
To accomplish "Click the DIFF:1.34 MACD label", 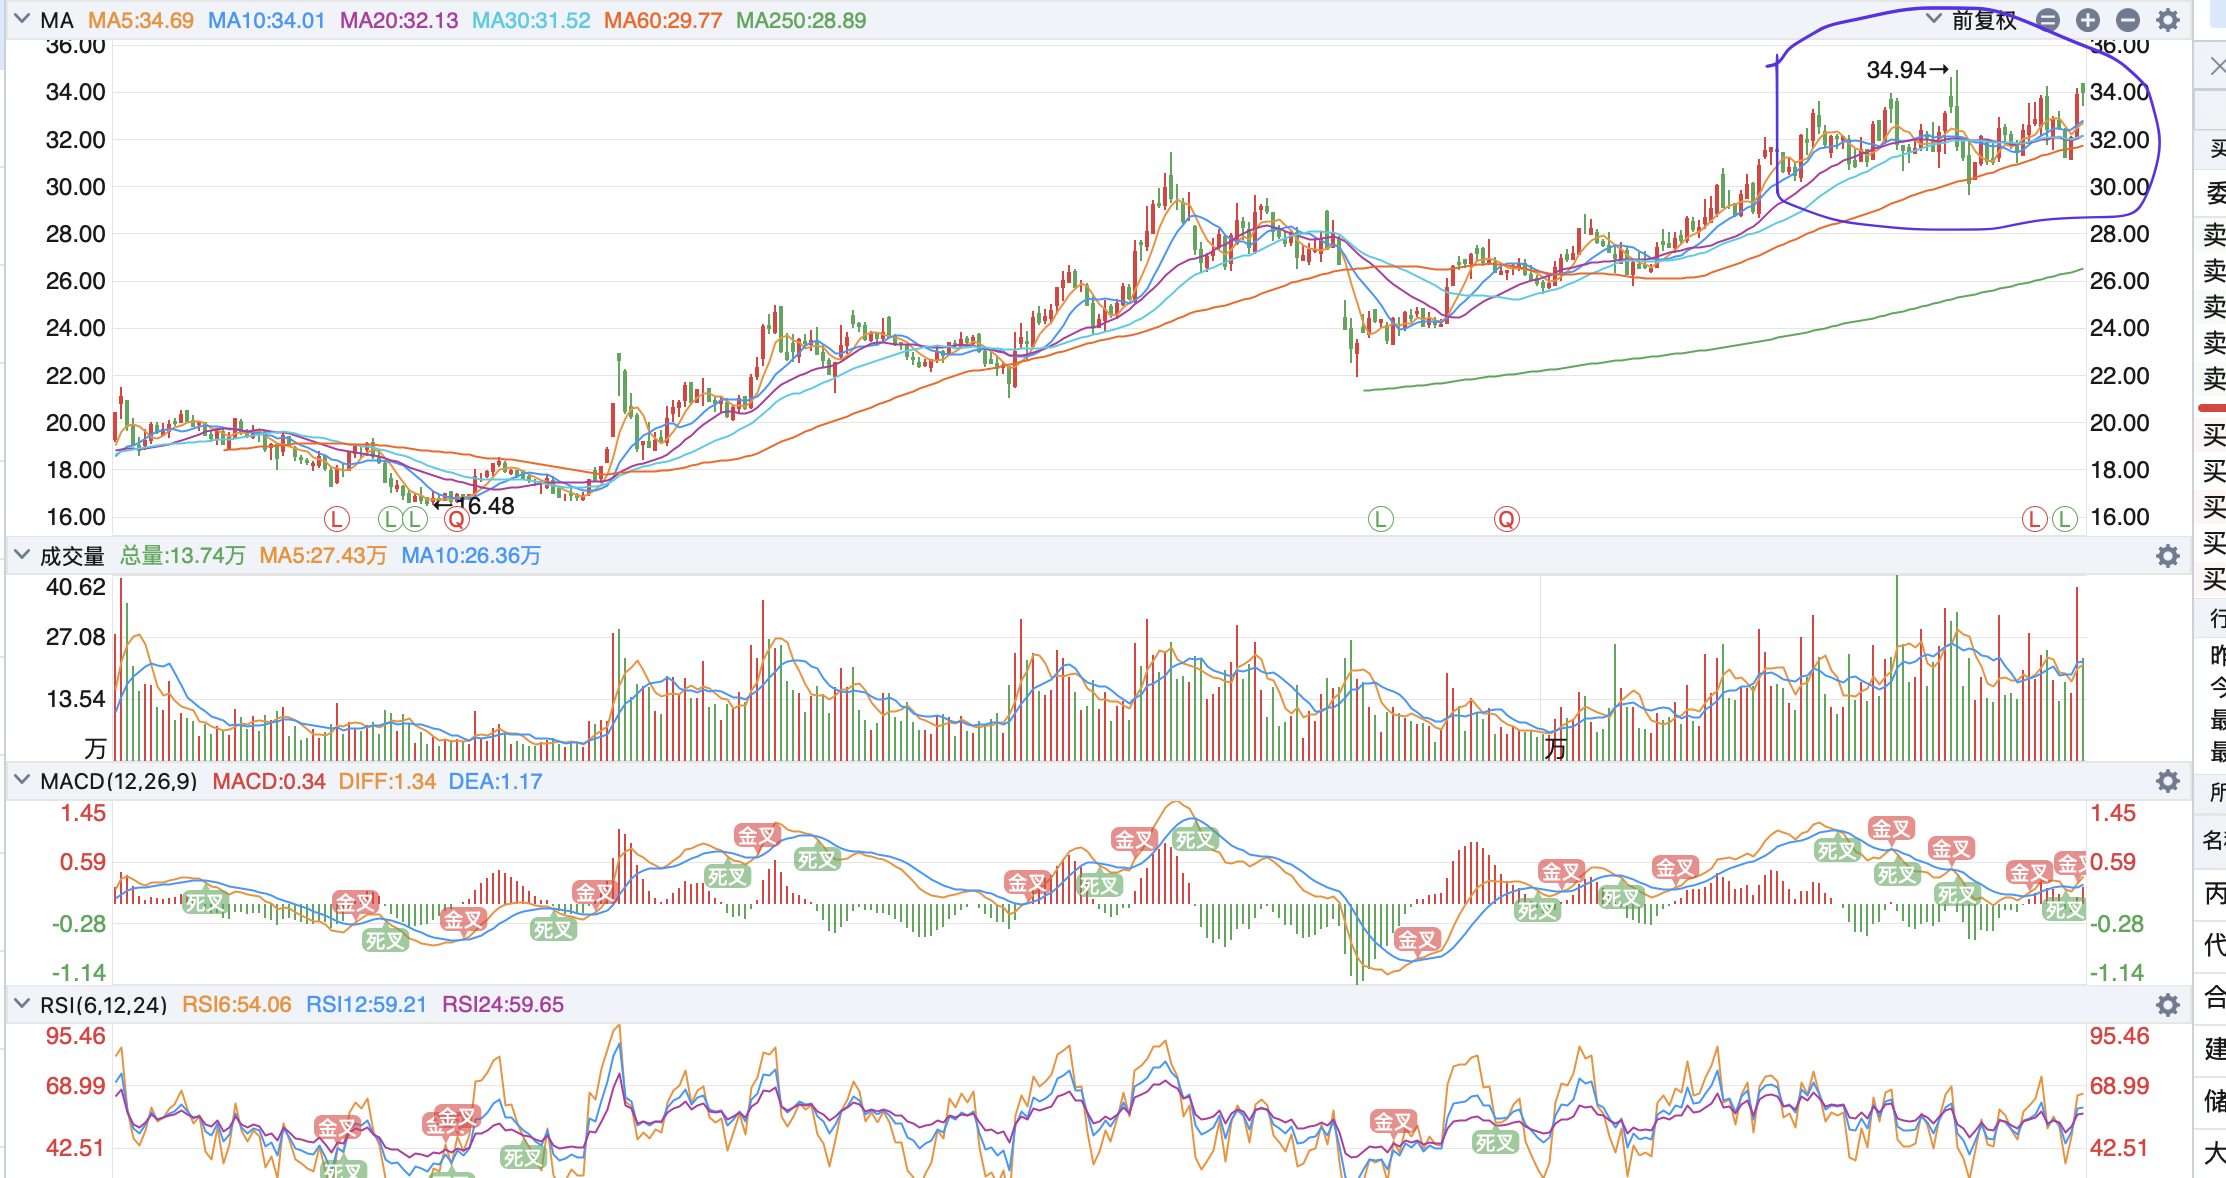I will click(x=387, y=781).
